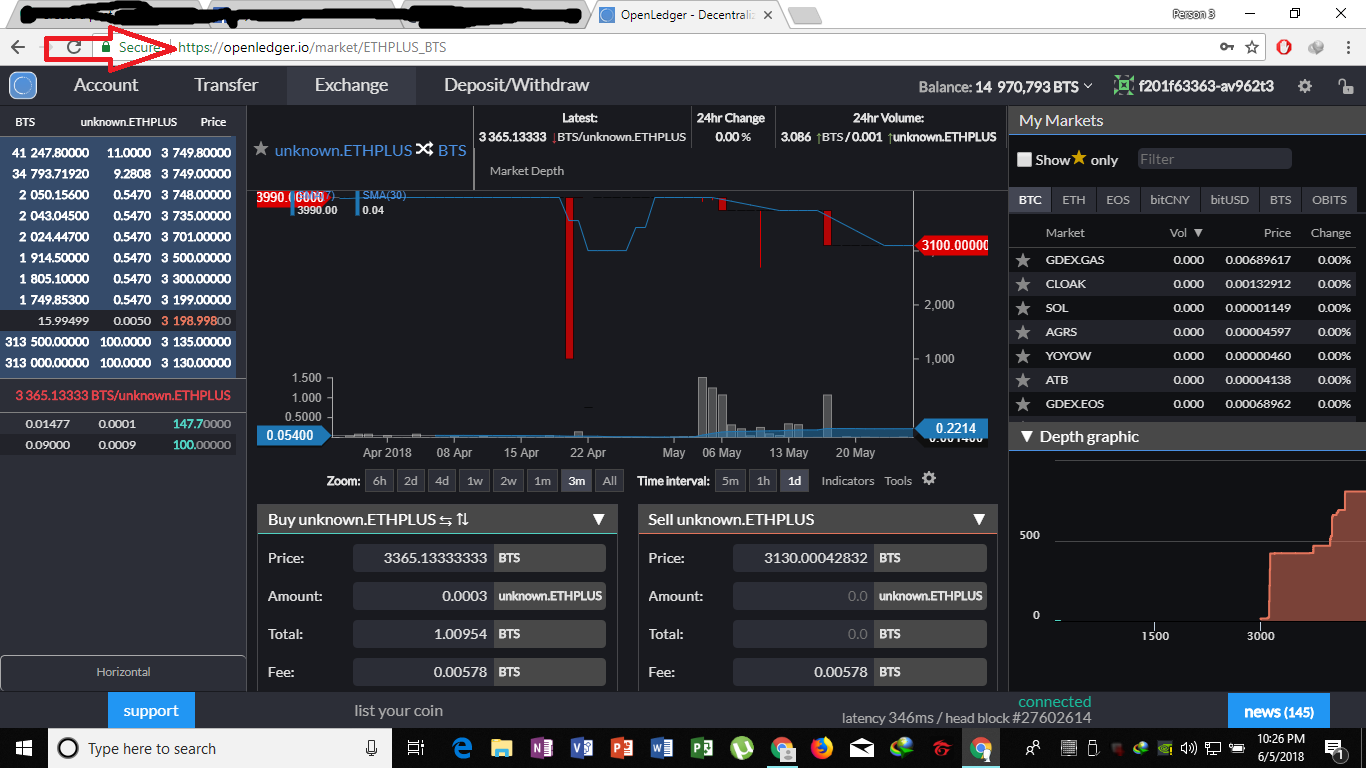Sort markets by the Vol column
The image size is (1366, 768).
[1186, 233]
